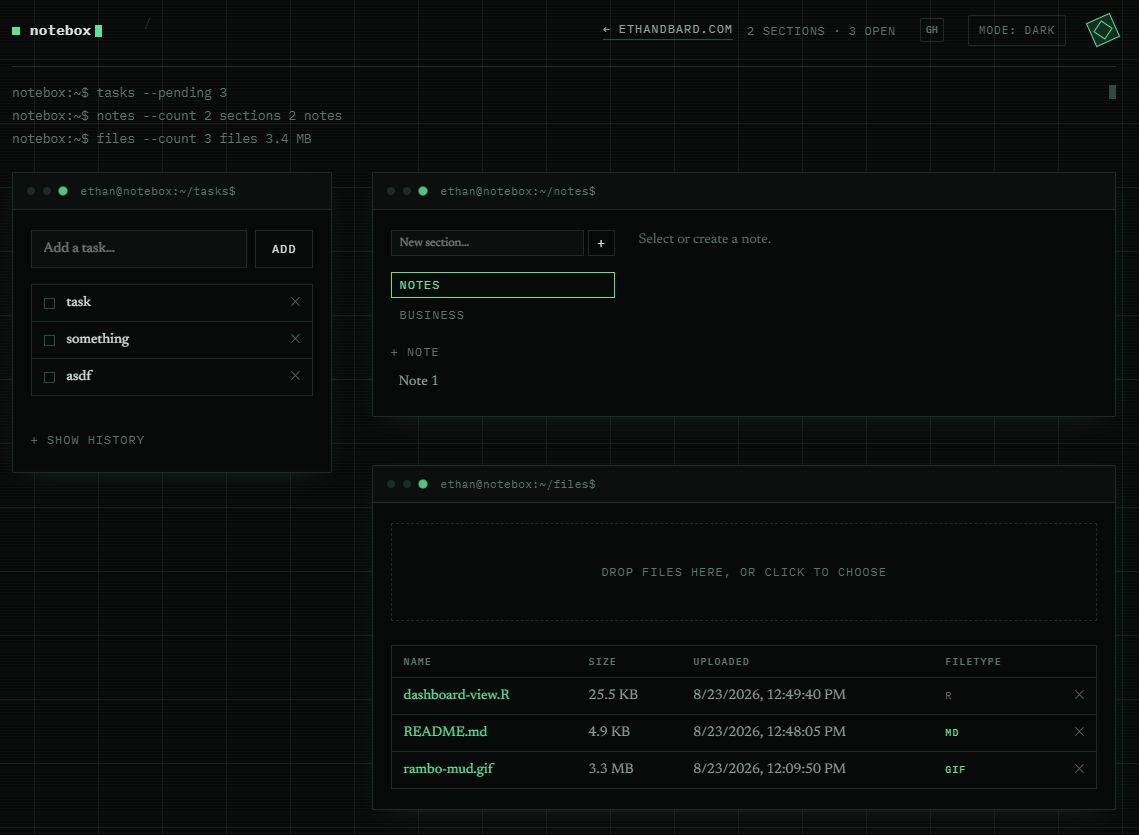
Task: Focus the 'New section...' input field
Action: [x=487, y=243]
